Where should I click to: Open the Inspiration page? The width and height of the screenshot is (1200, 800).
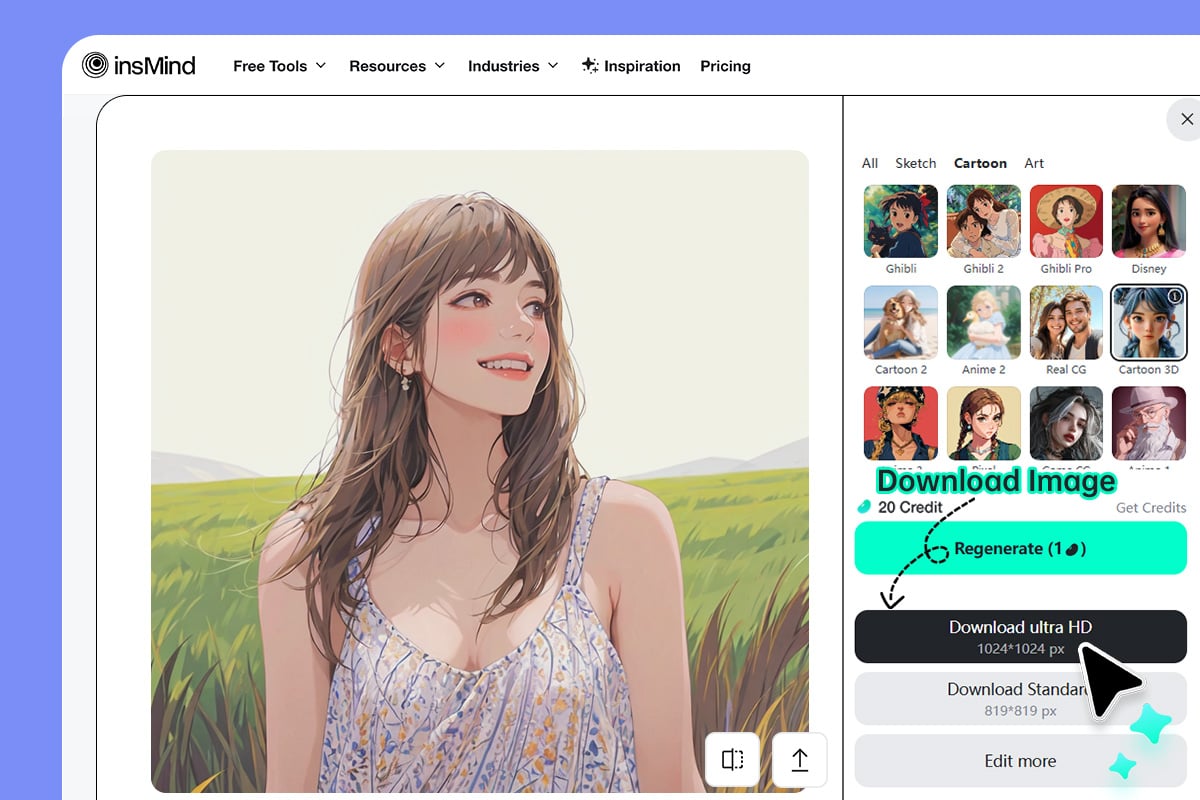(x=631, y=66)
